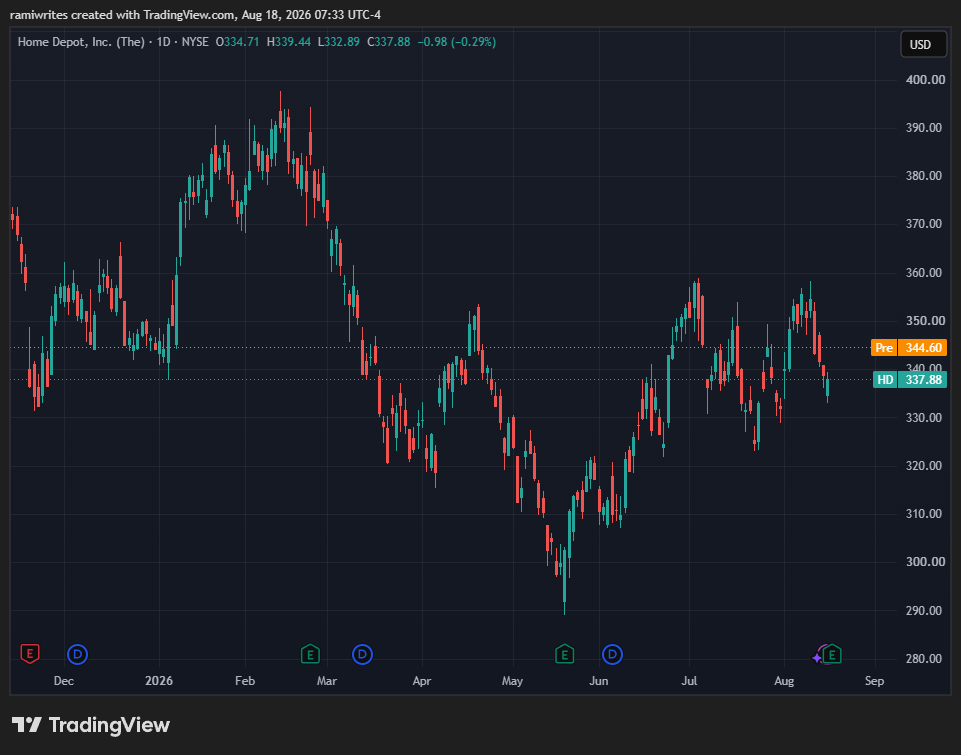Click the 310.00 price axis label
Image resolution: width=961 pixels, height=755 pixels.
tap(925, 514)
